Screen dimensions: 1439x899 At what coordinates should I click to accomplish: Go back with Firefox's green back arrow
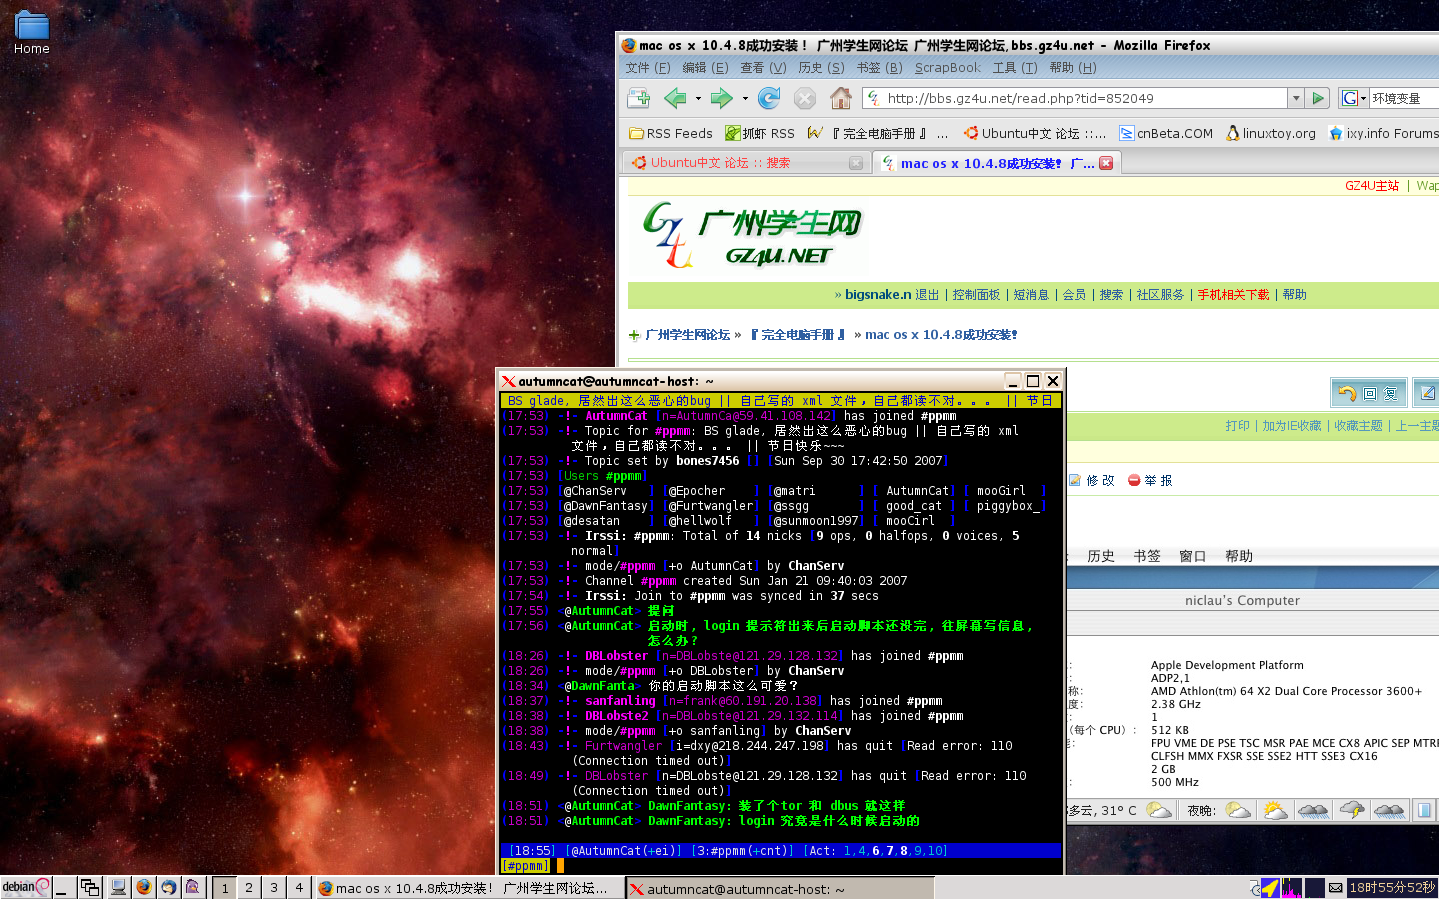pyautogui.click(x=675, y=98)
